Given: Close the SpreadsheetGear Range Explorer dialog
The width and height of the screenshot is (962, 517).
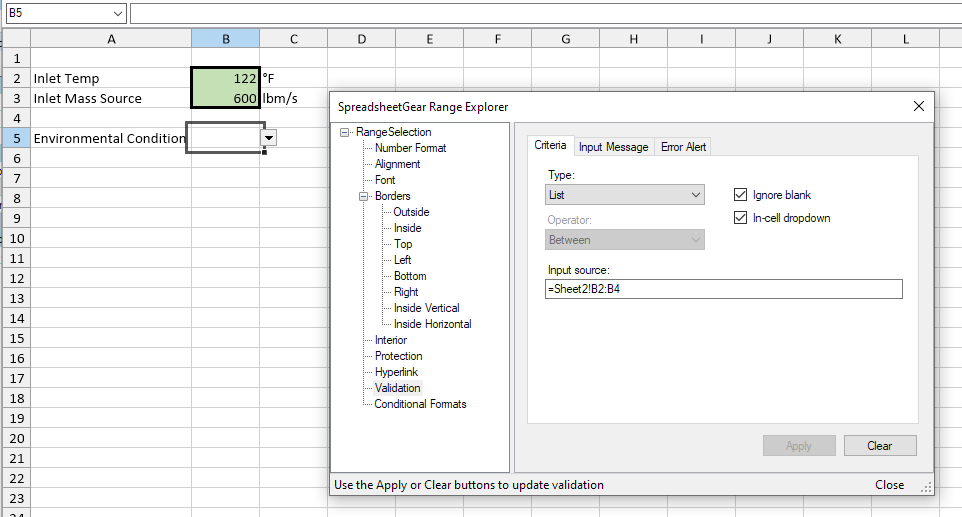Looking at the screenshot, I should (x=918, y=106).
